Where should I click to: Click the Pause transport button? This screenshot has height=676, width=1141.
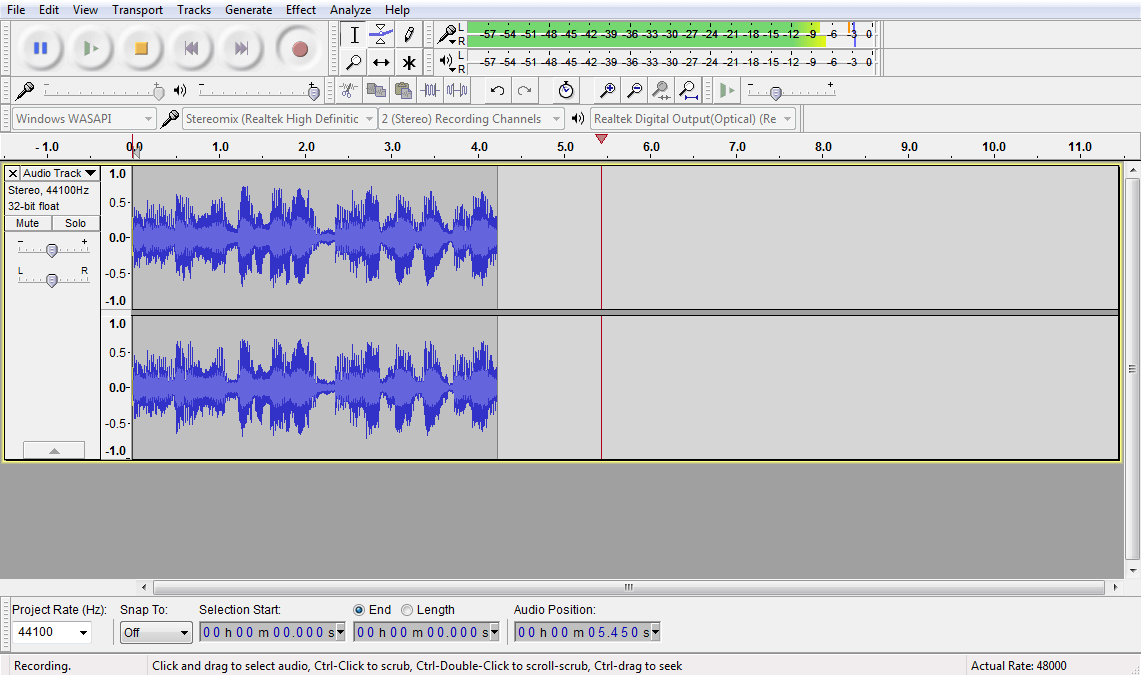(40, 48)
